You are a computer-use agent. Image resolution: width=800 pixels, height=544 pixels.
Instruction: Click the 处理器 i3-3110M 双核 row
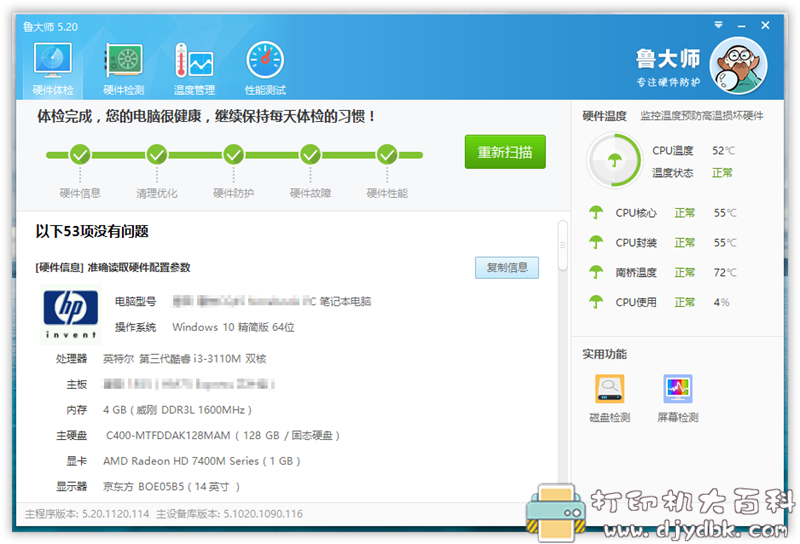point(161,359)
